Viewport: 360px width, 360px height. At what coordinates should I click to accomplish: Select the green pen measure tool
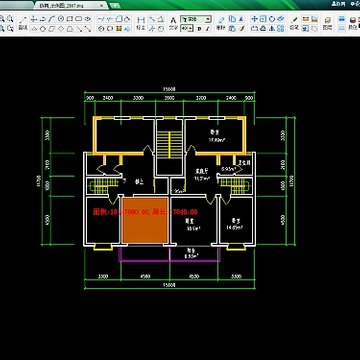click(294, 20)
